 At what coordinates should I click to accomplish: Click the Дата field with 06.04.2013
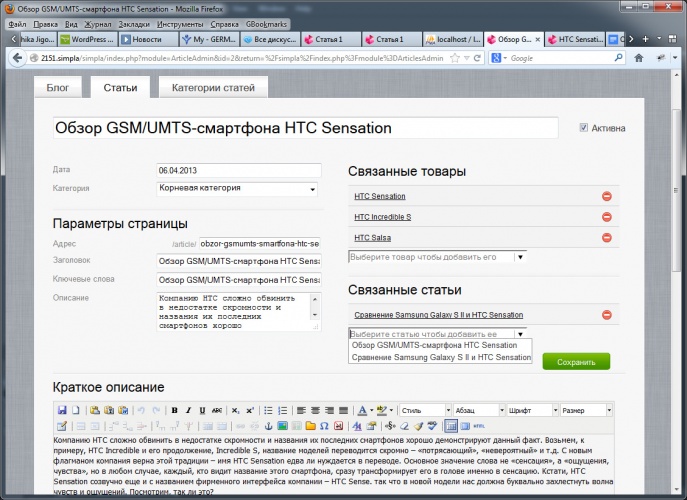239,170
